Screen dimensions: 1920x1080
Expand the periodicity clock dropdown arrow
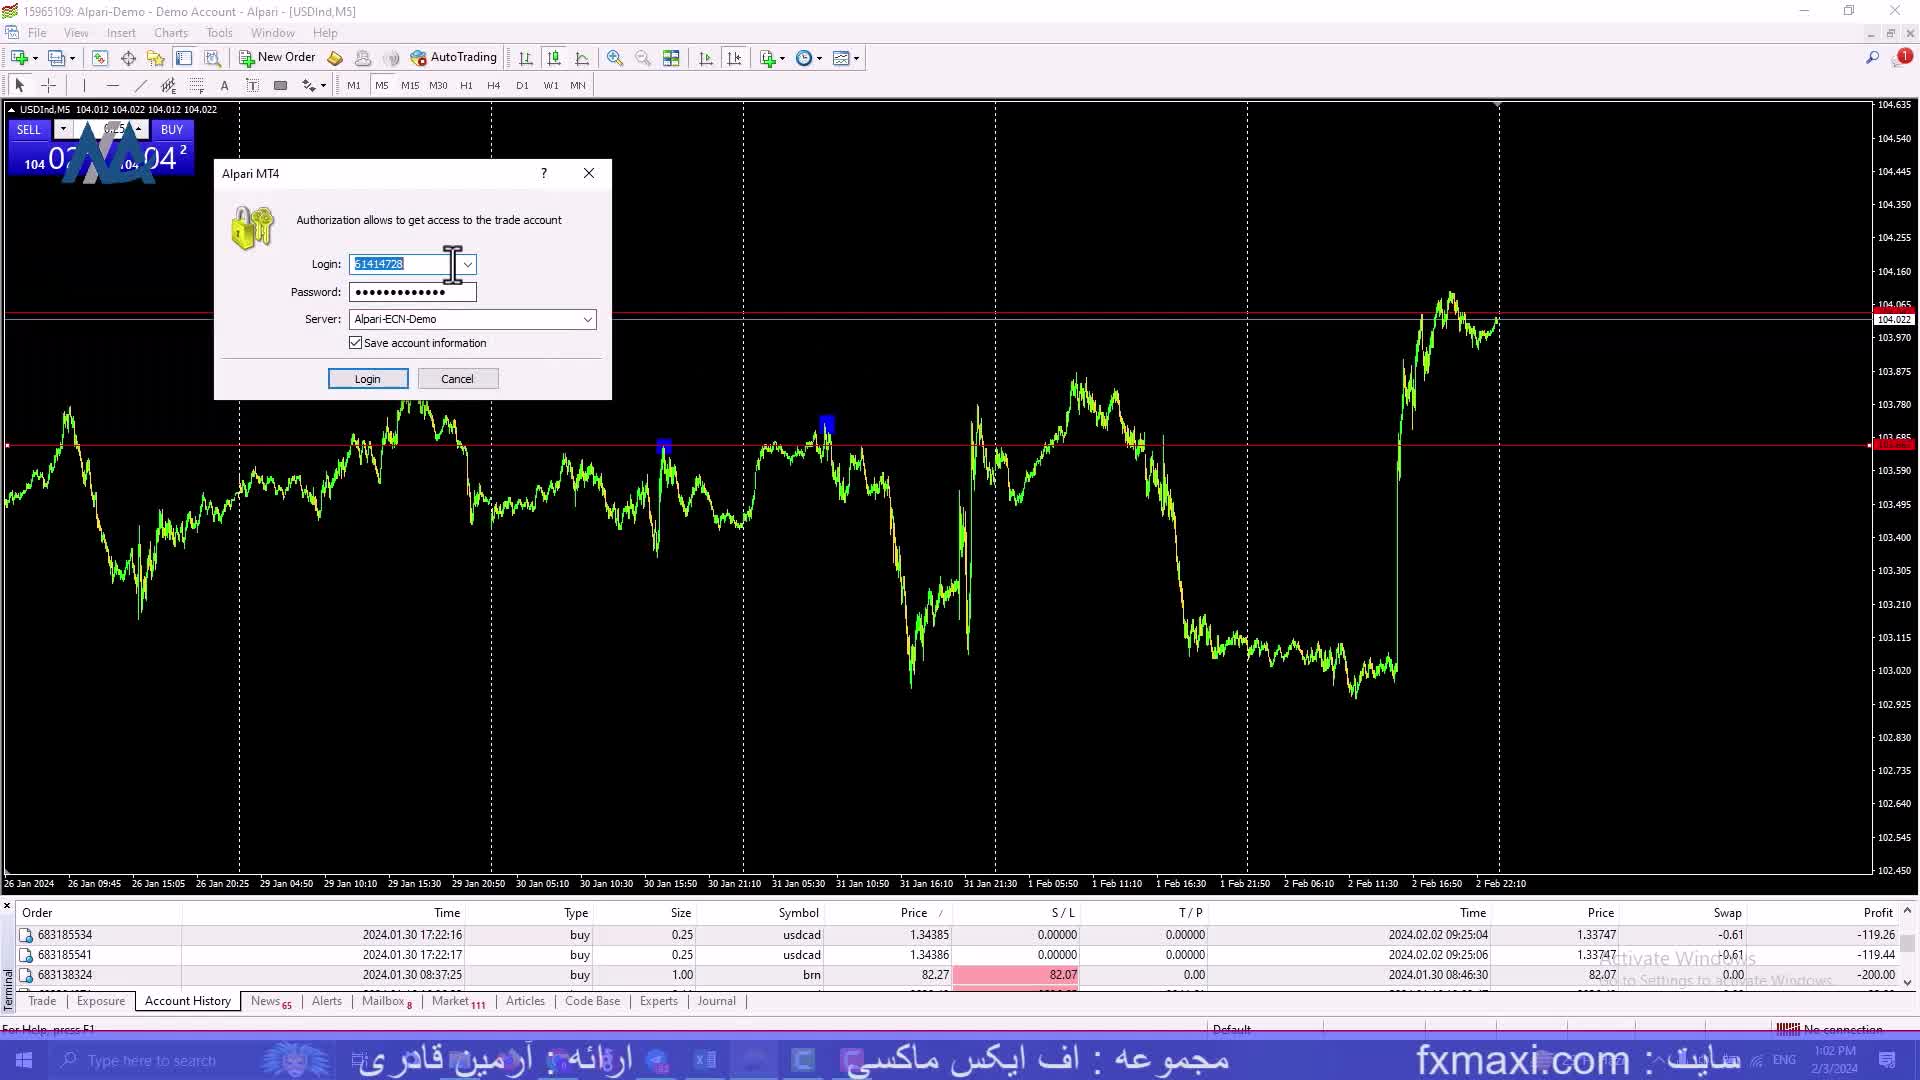(820, 58)
